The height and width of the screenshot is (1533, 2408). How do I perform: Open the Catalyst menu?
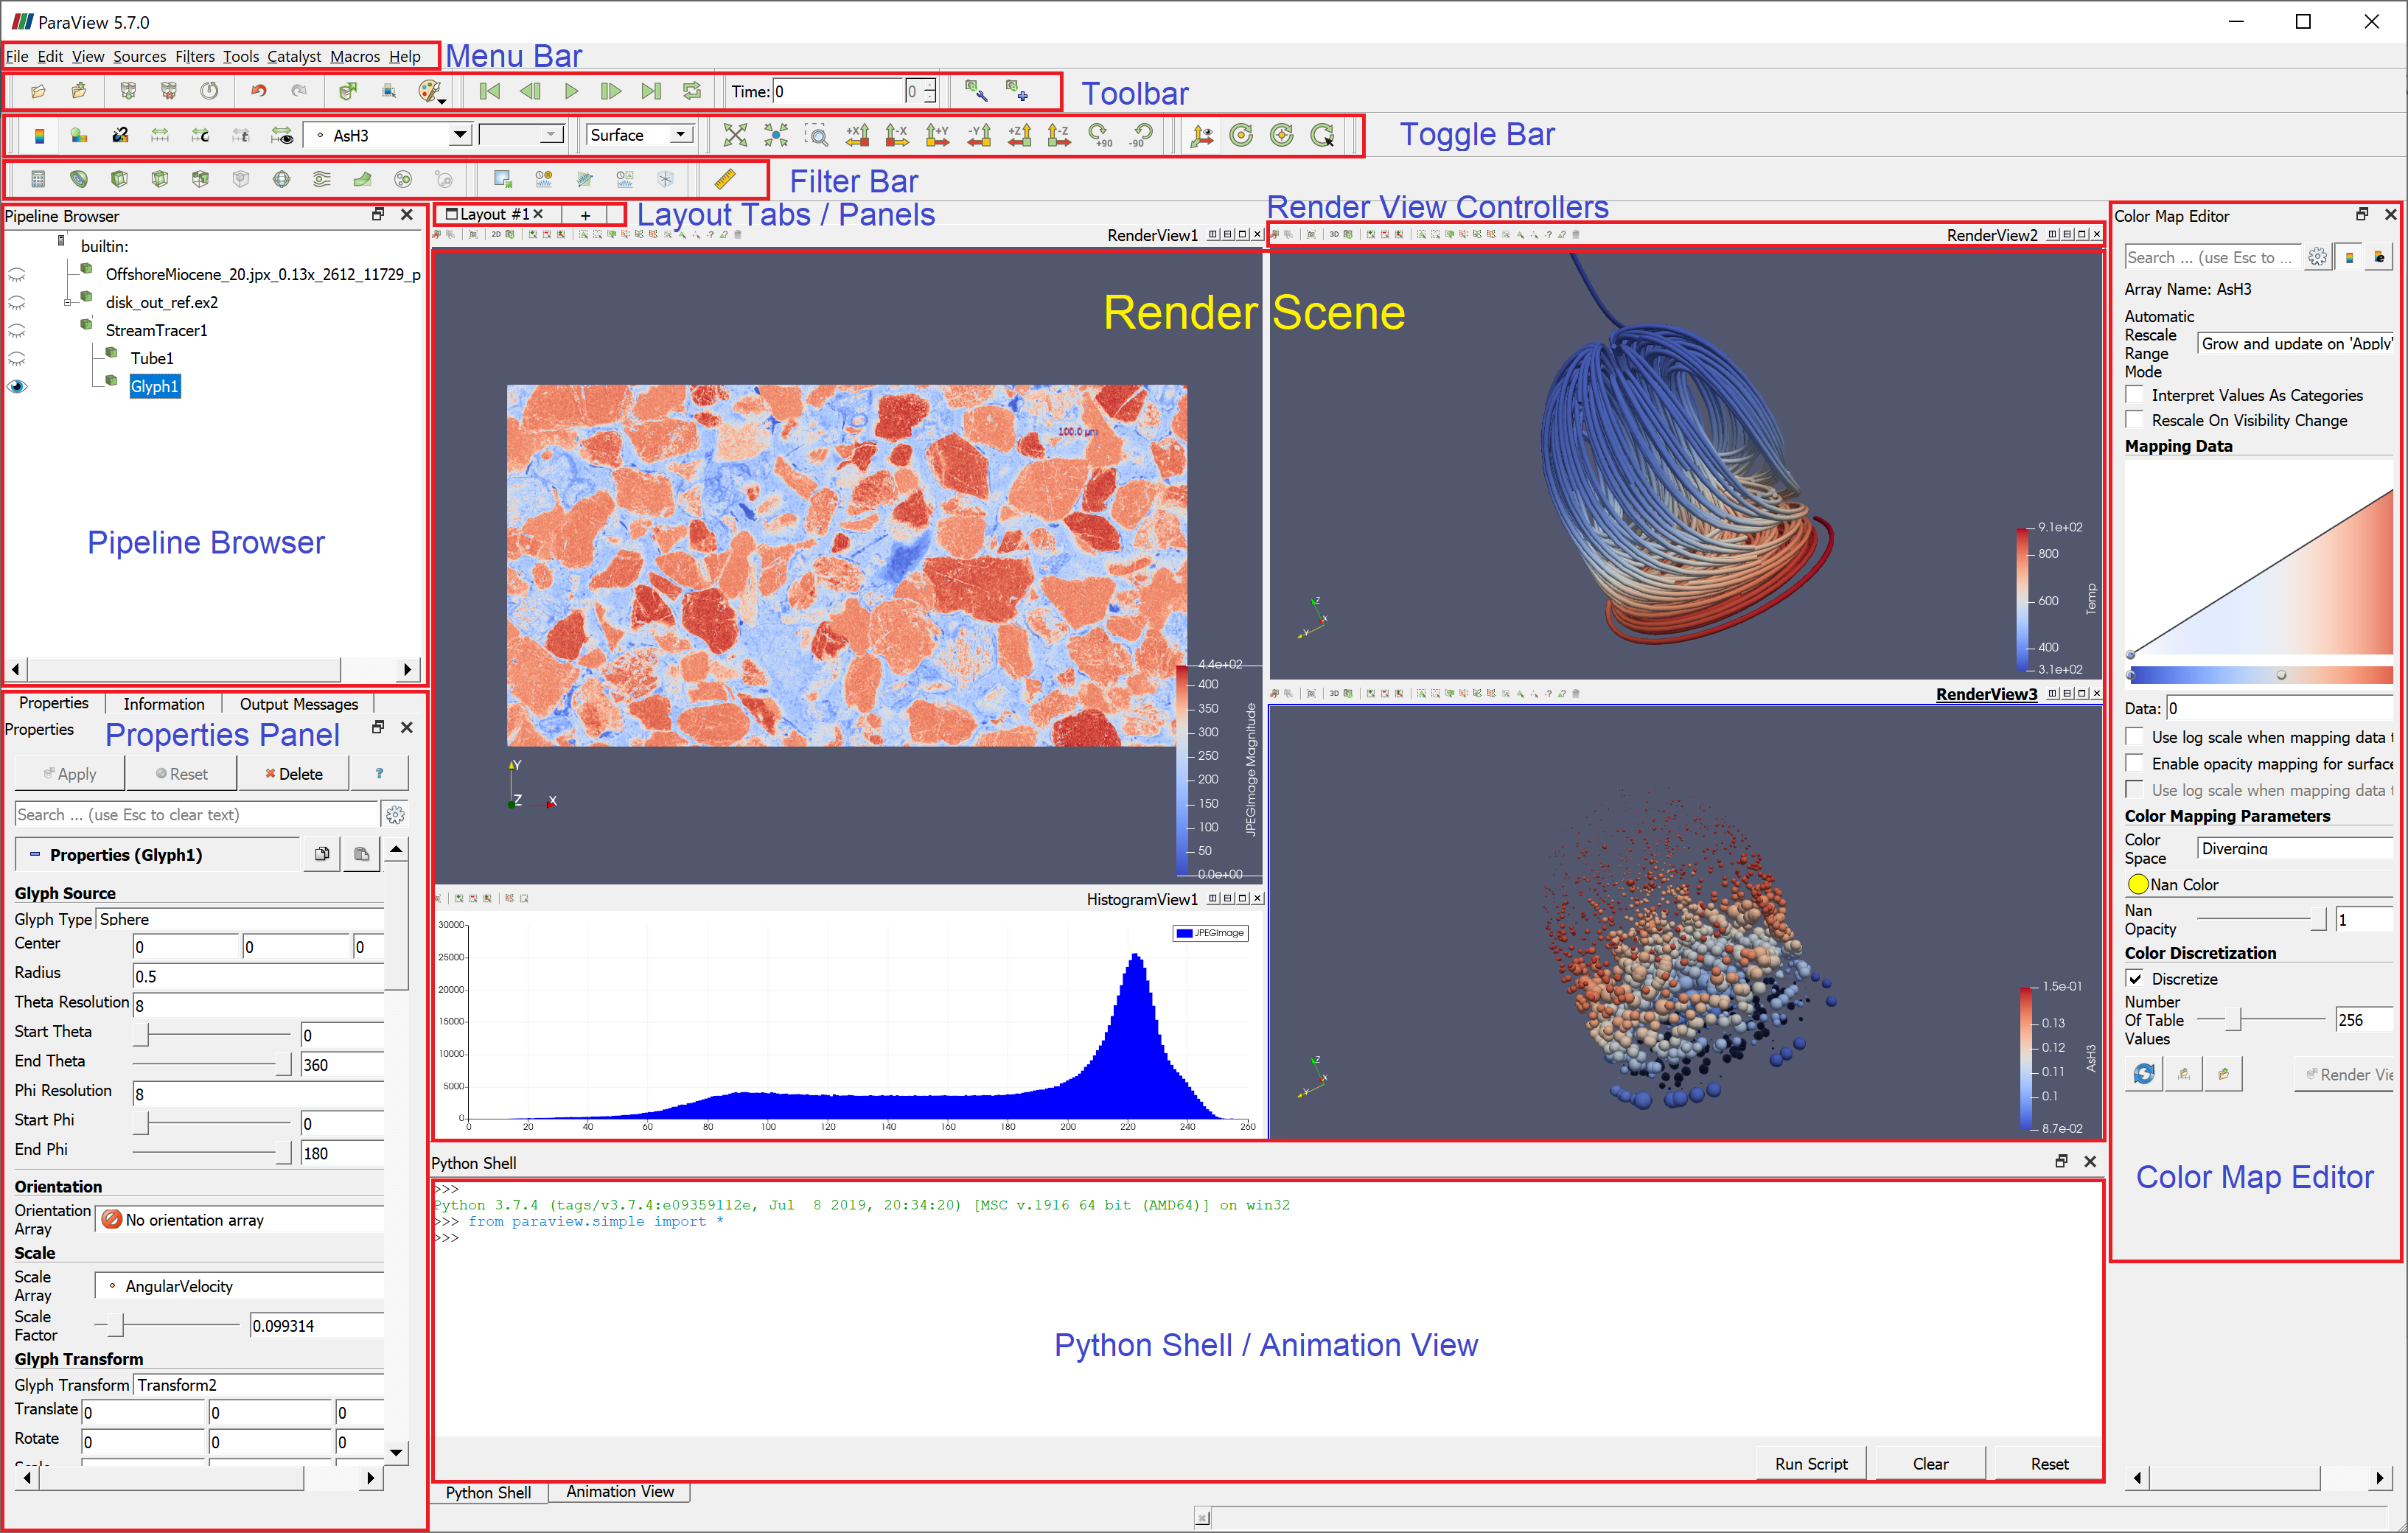[x=294, y=56]
